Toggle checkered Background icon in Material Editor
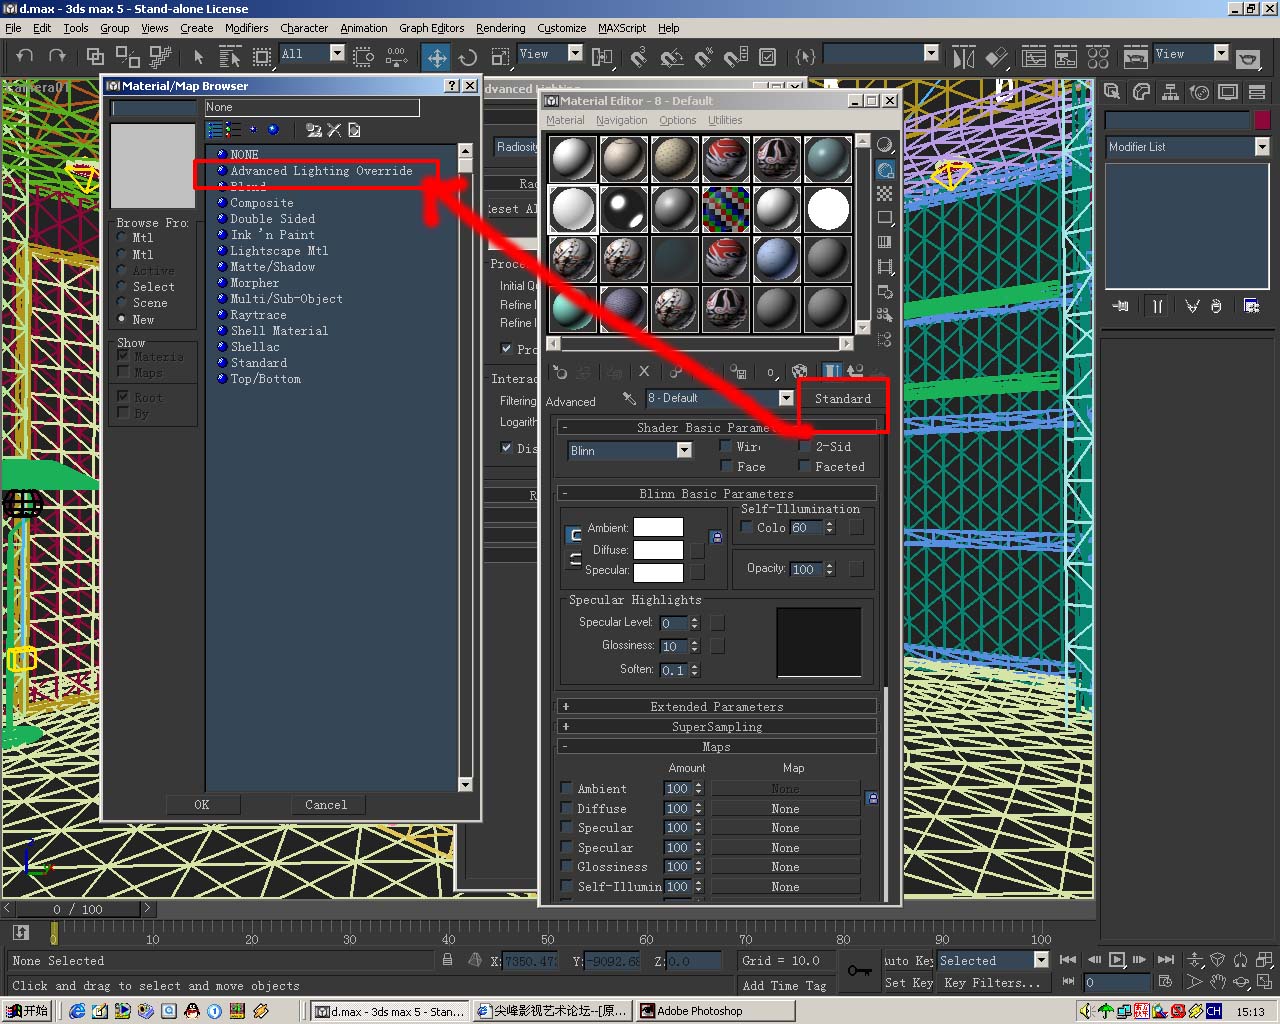 [884, 194]
